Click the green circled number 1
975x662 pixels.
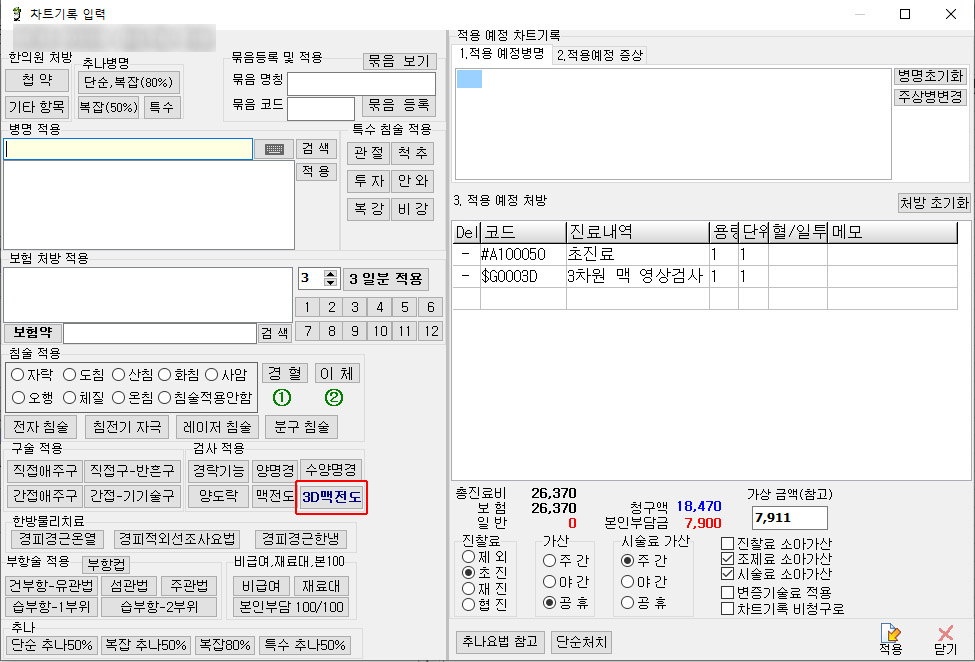pos(282,398)
